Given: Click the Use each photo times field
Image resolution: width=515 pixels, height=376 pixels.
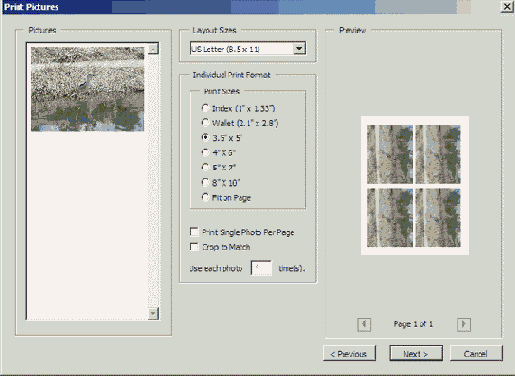Looking at the screenshot, I should tap(261, 268).
